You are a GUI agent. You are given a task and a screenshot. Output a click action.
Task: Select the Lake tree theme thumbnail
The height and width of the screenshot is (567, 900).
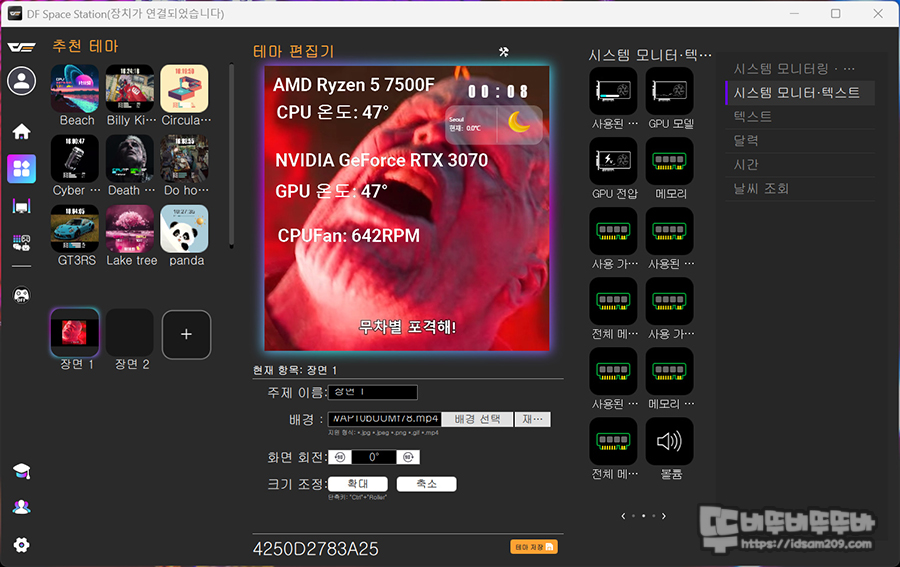pyautogui.click(x=130, y=228)
